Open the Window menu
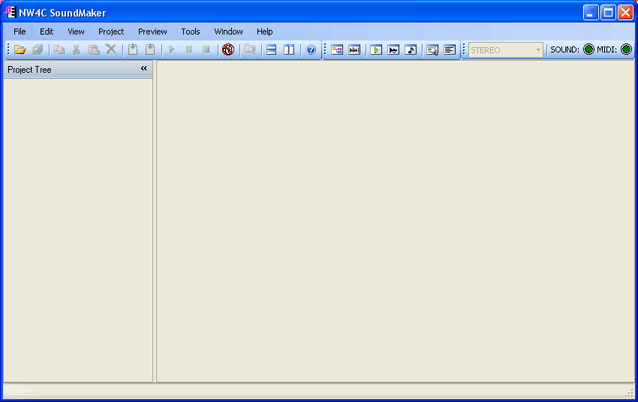This screenshot has height=402, width=638. point(228,31)
